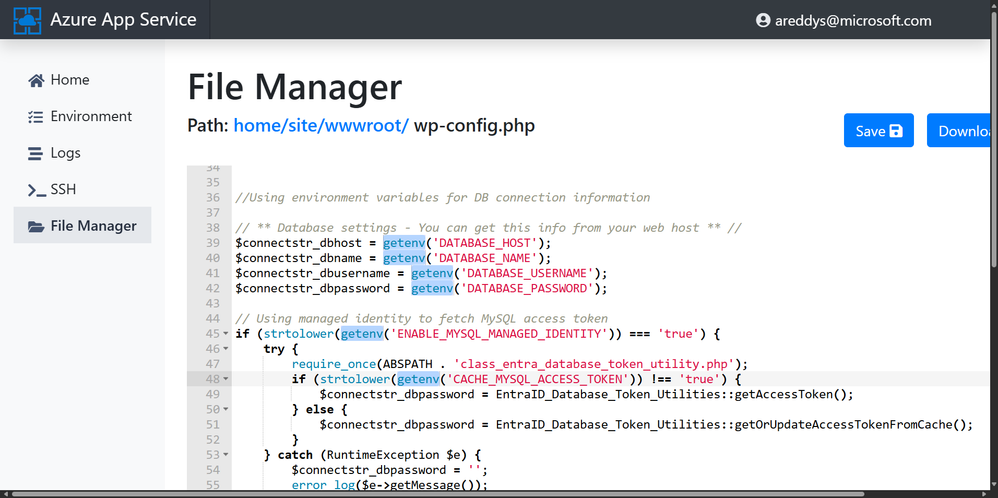Click the getenv call on line 41
The width and height of the screenshot is (998, 498).
click(x=432, y=273)
